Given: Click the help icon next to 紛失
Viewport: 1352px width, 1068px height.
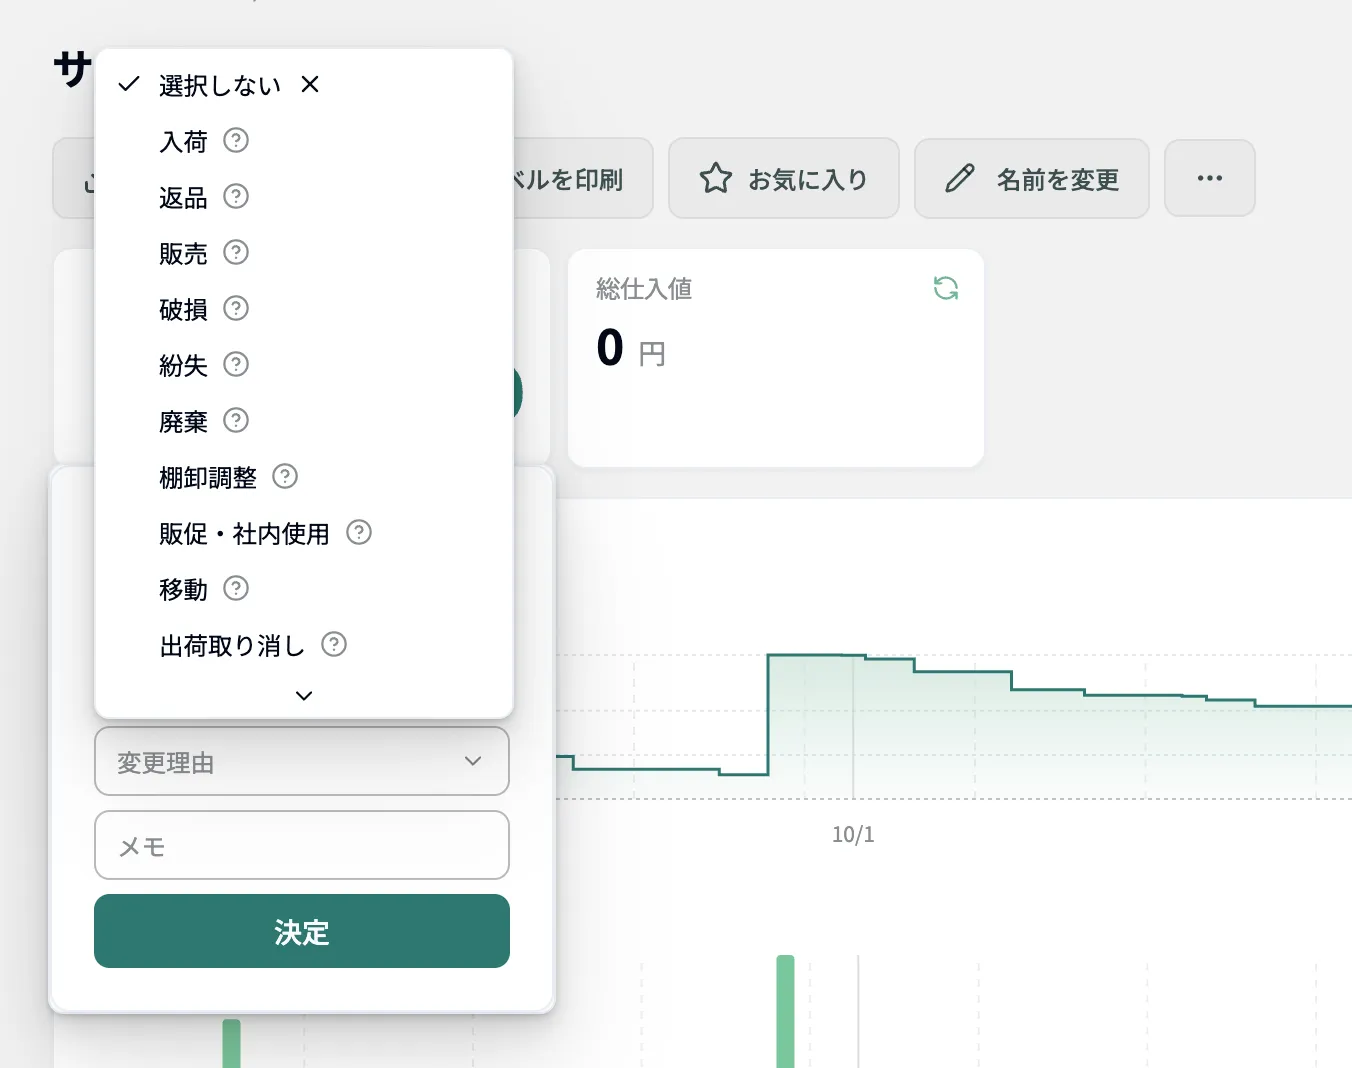Looking at the screenshot, I should 235,365.
